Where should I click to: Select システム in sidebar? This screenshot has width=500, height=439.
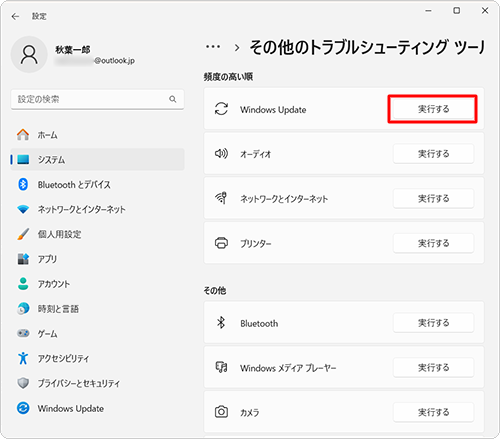97,159
